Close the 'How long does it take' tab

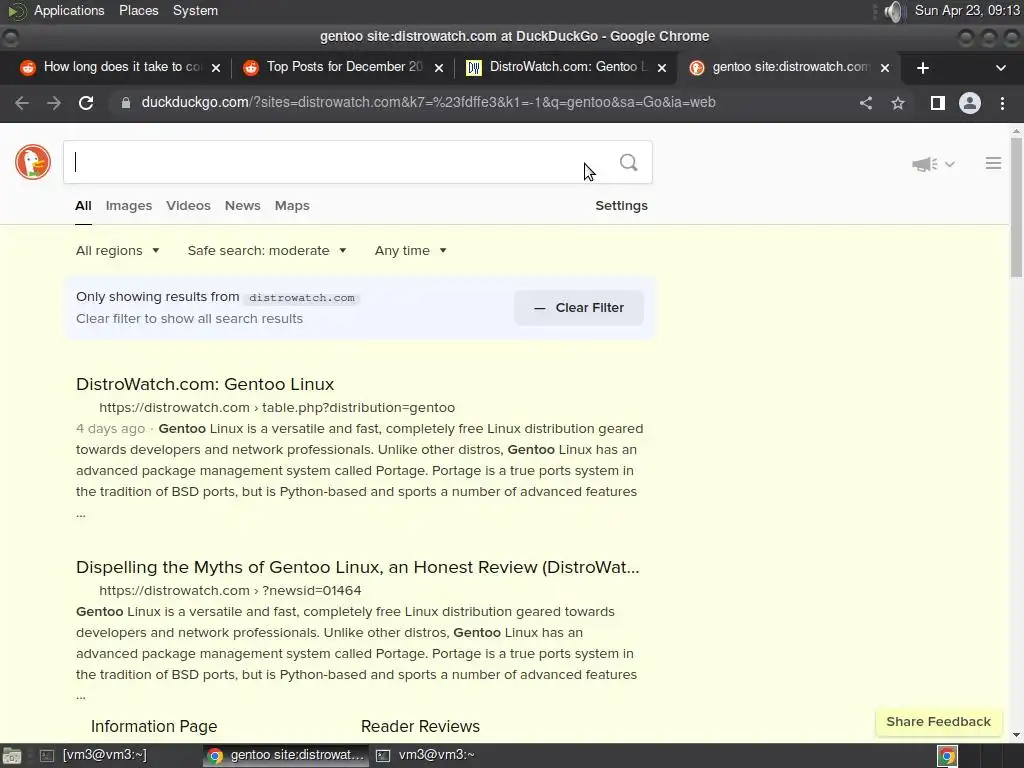[x=216, y=68]
